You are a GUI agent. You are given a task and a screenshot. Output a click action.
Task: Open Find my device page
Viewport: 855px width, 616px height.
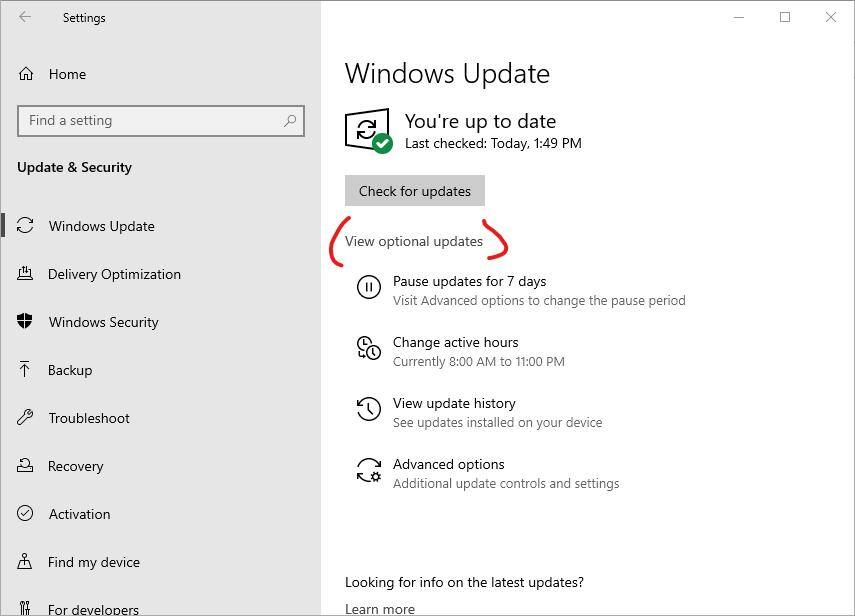click(93, 562)
